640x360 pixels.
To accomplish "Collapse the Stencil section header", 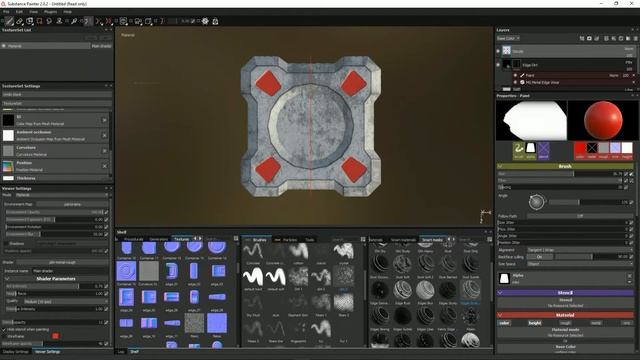I will coord(565,293).
